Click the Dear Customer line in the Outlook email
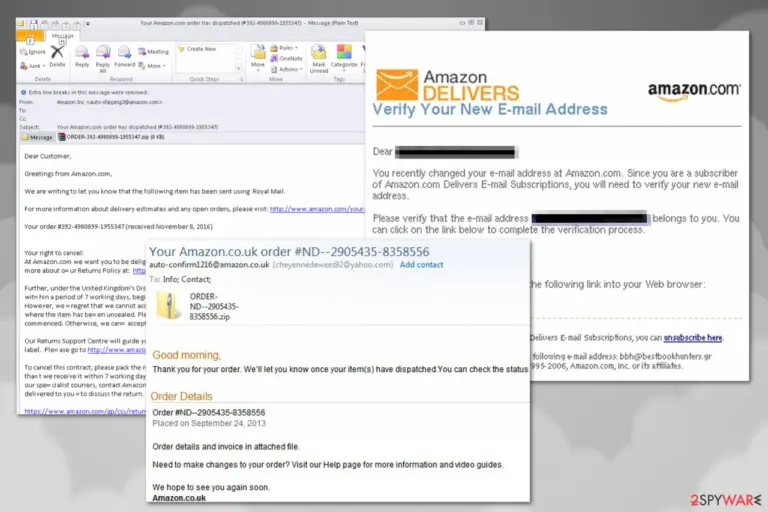The width and height of the screenshot is (768, 512). click(x=48, y=156)
